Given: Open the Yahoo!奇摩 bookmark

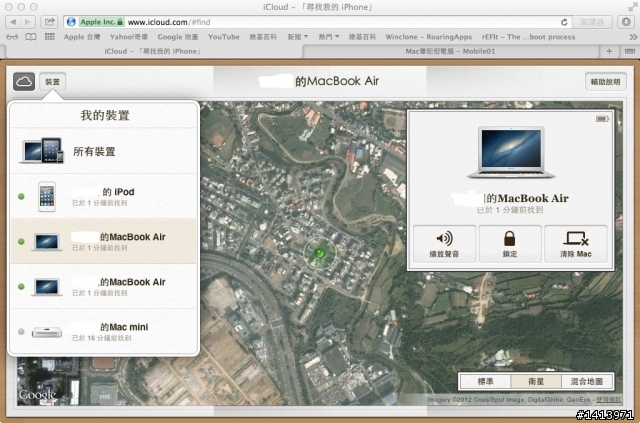Looking at the screenshot, I should point(129,37).
